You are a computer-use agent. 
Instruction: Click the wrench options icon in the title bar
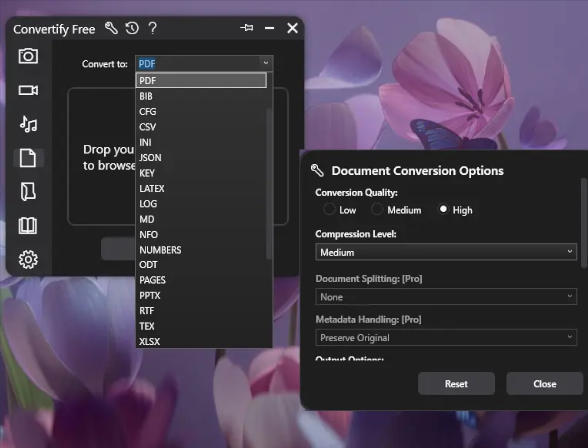[111, 28]
